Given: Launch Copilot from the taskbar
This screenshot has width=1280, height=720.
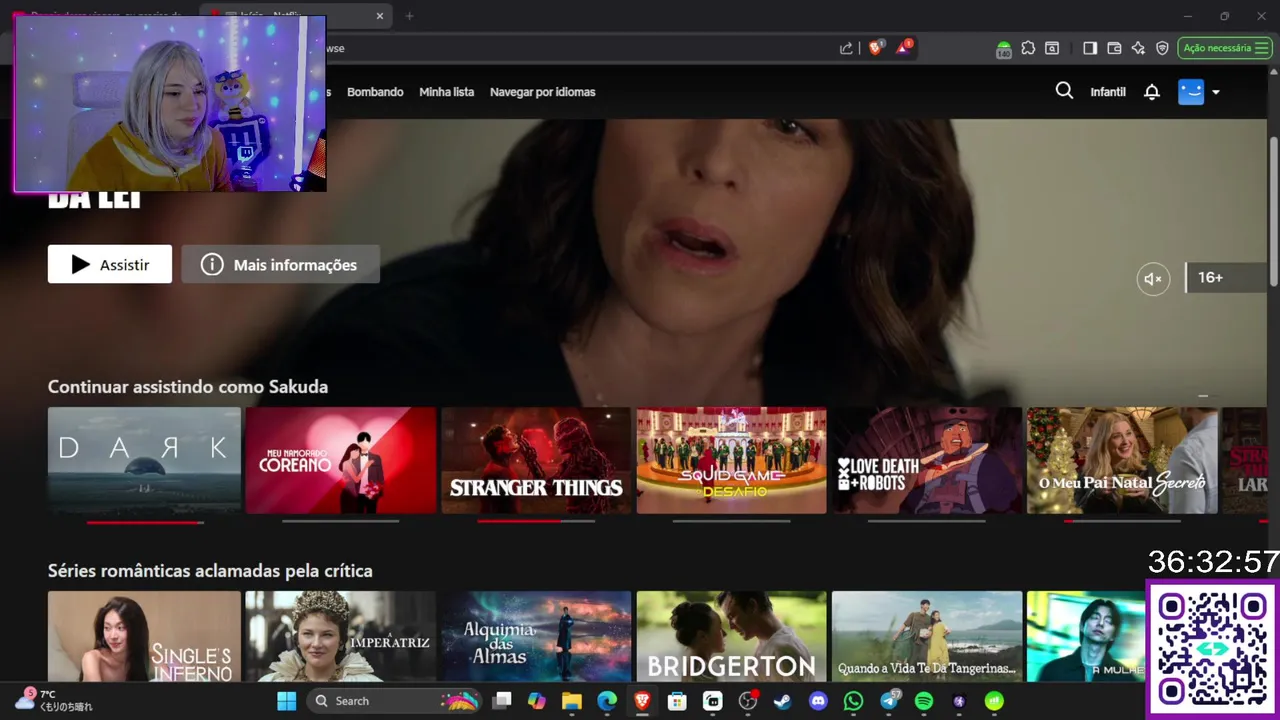Looking at the screenshot, I should click(x=537, y=701).
